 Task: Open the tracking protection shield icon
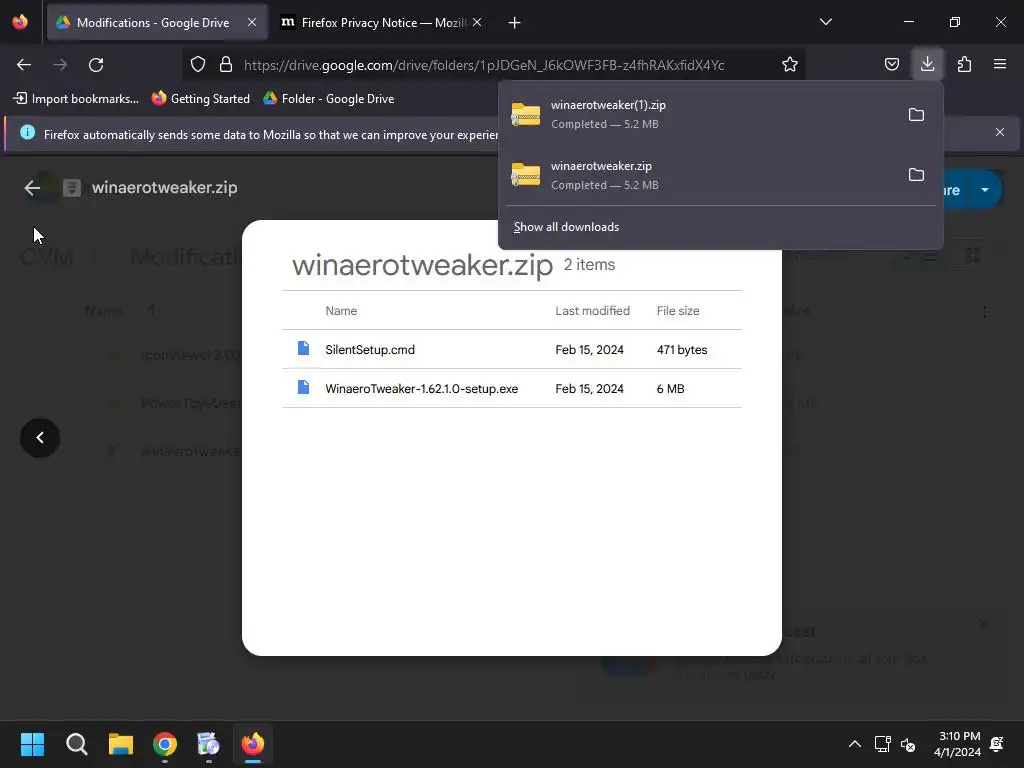click(198, 64)
